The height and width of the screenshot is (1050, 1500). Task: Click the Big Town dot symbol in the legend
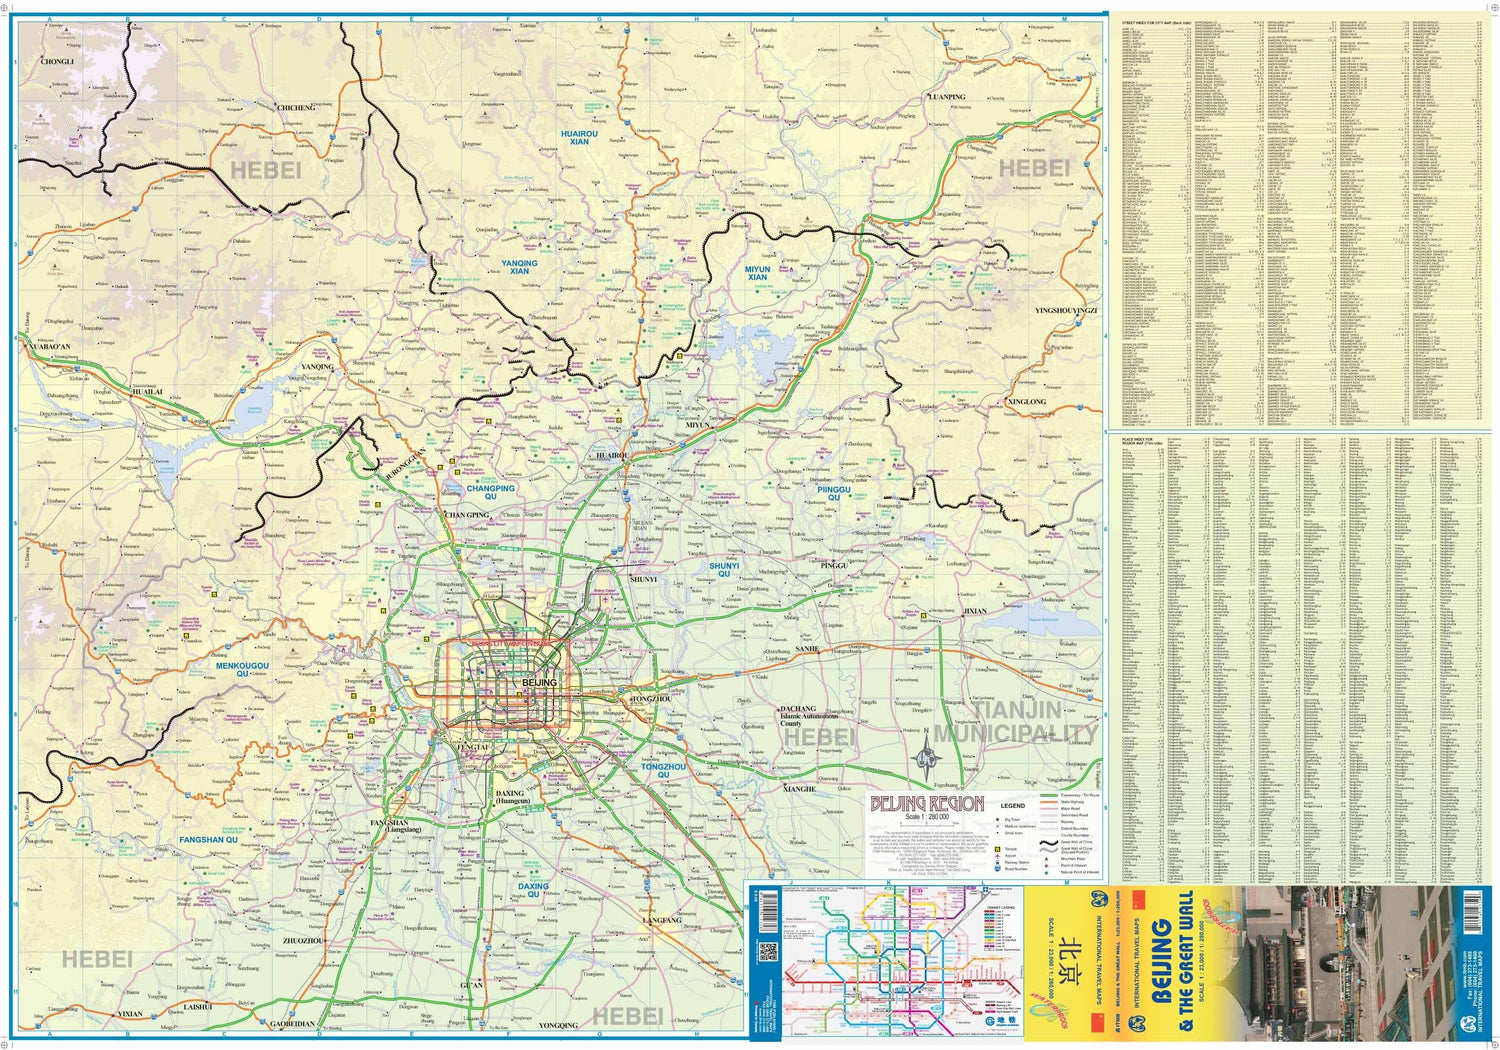pos(997,819)
